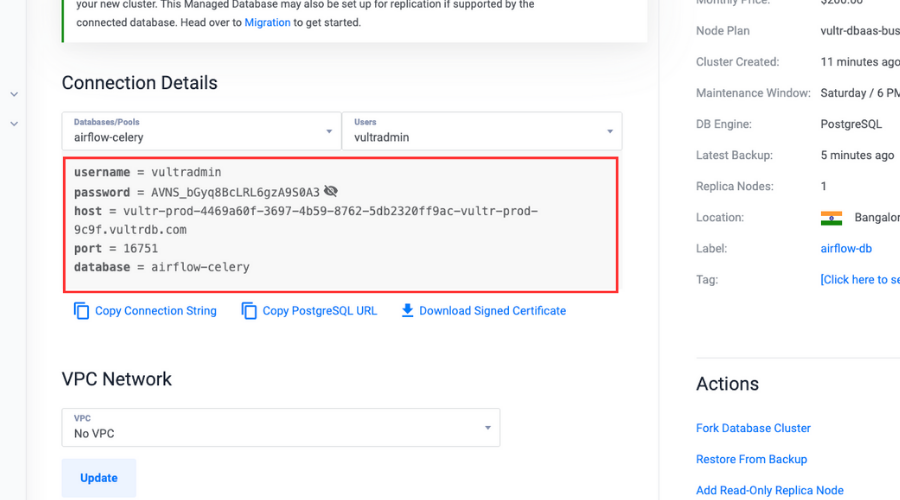The height and width of the screenshot is (500, 900).
Task: Click the India flag icon next to Location
Action: [x=831, y=218]
